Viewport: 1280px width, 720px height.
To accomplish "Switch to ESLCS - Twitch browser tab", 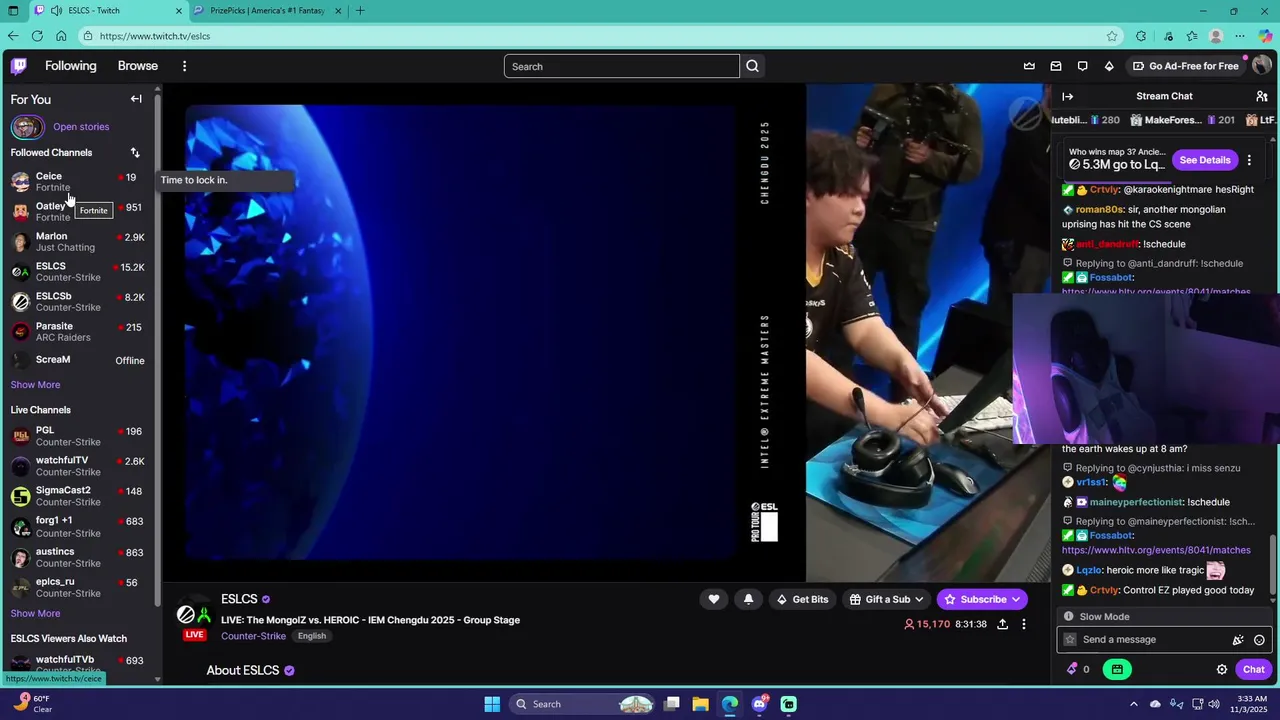I will coord(108,11).
